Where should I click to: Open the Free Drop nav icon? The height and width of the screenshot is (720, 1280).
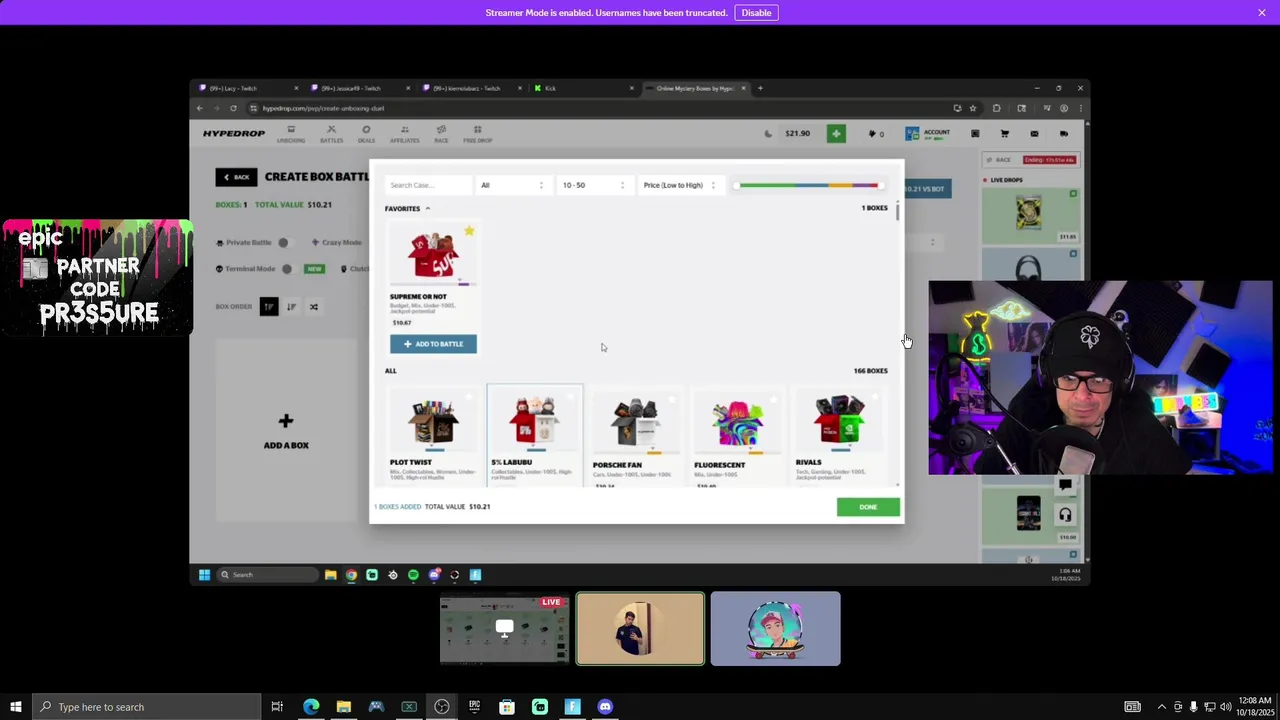coord(477,134)
